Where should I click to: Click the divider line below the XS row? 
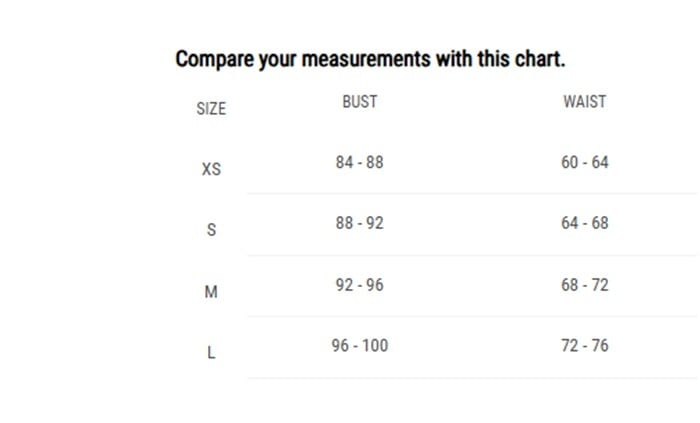470,194
